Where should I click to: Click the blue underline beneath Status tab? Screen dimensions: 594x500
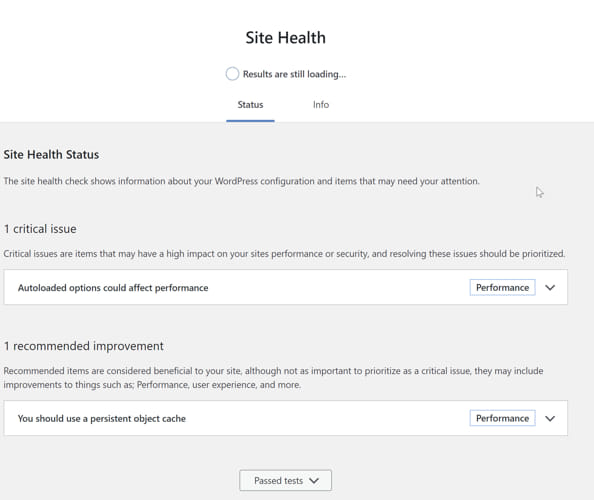[250, 121]
